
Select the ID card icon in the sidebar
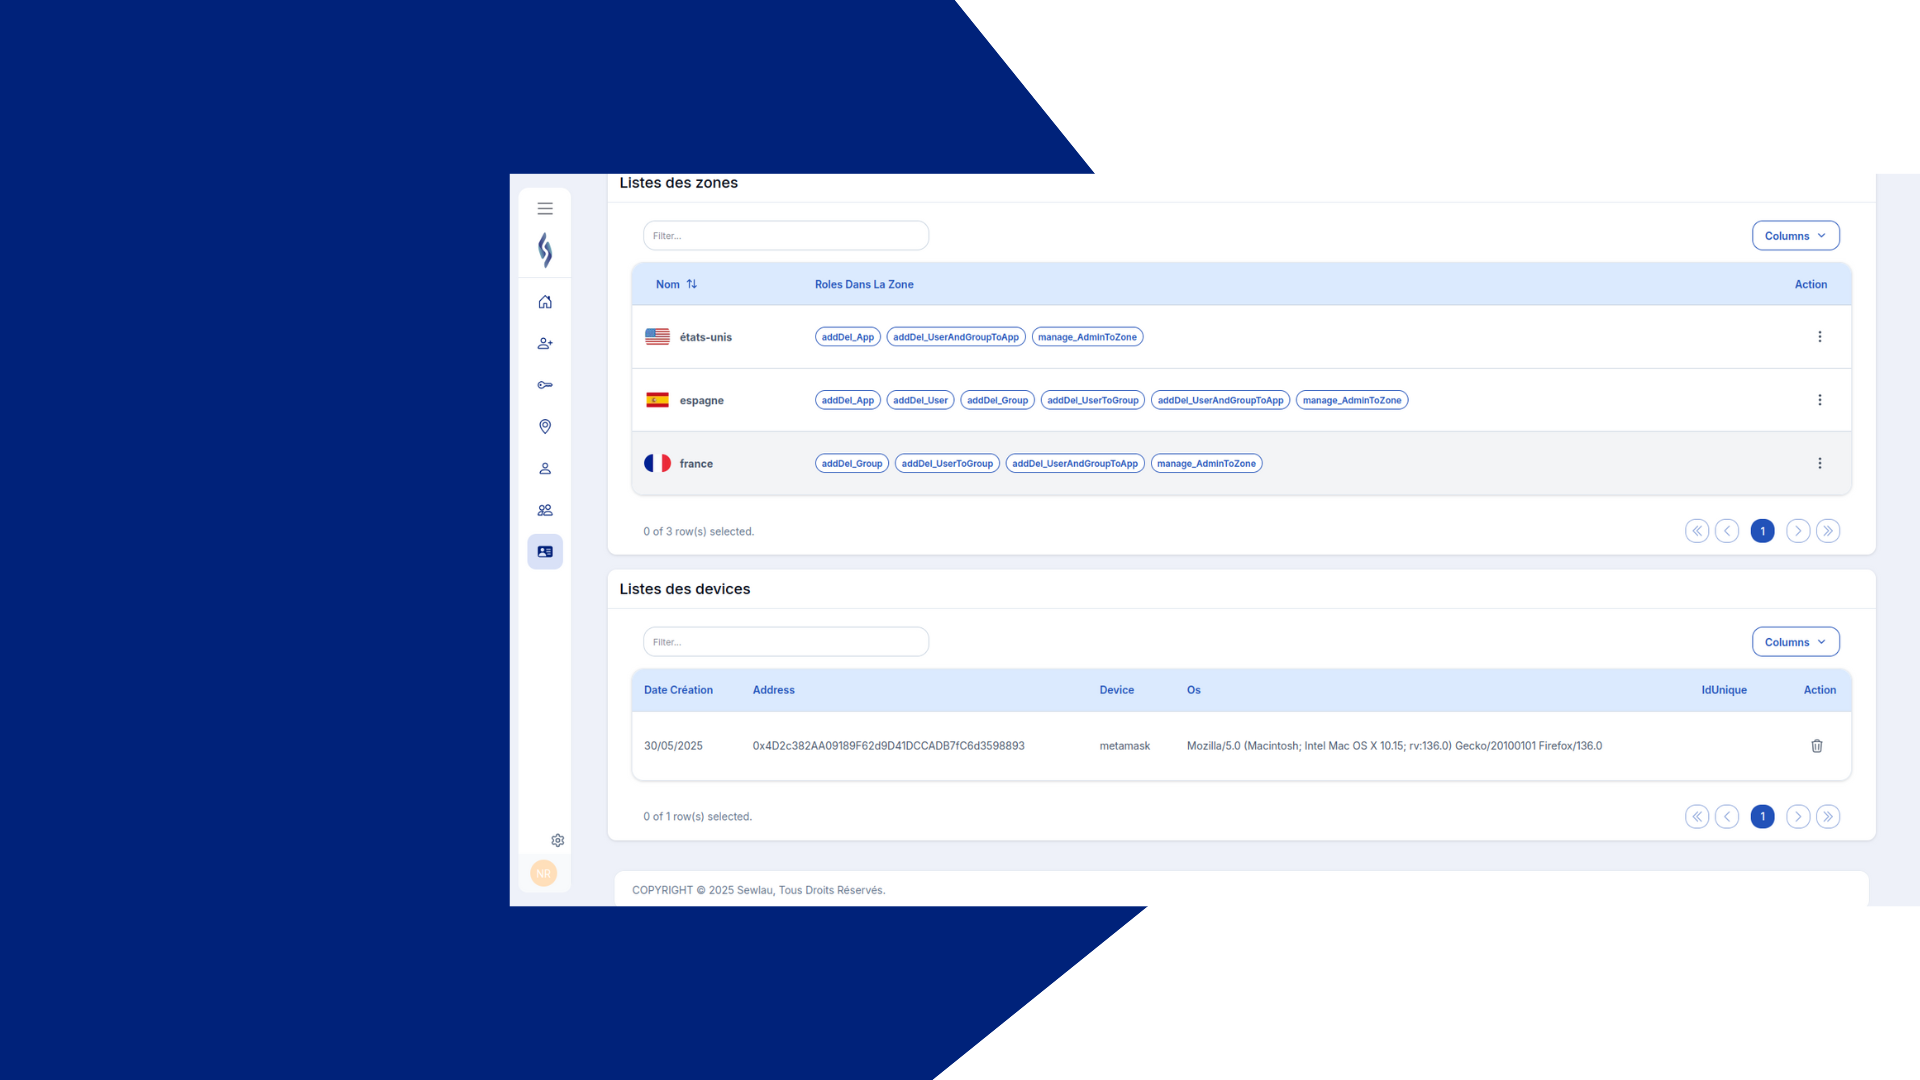click(x=545, y=552)
